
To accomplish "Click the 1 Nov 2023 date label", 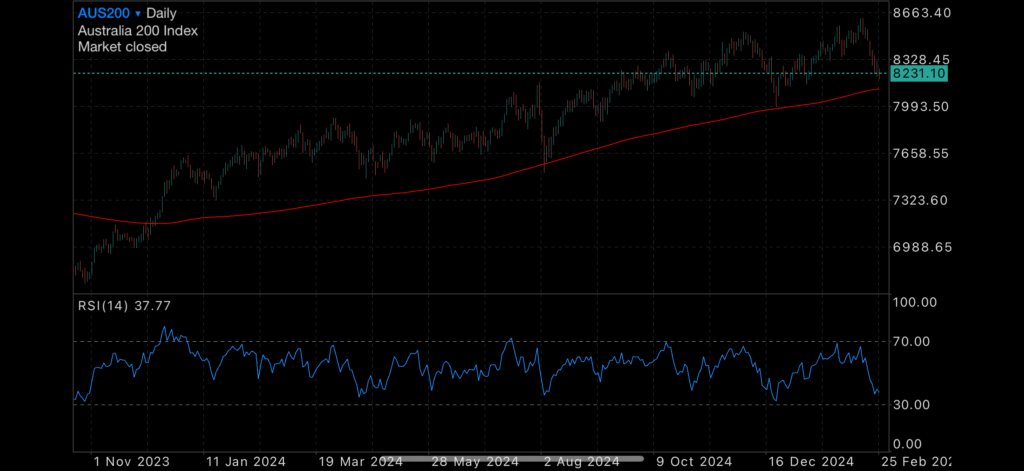I will 131,462.
